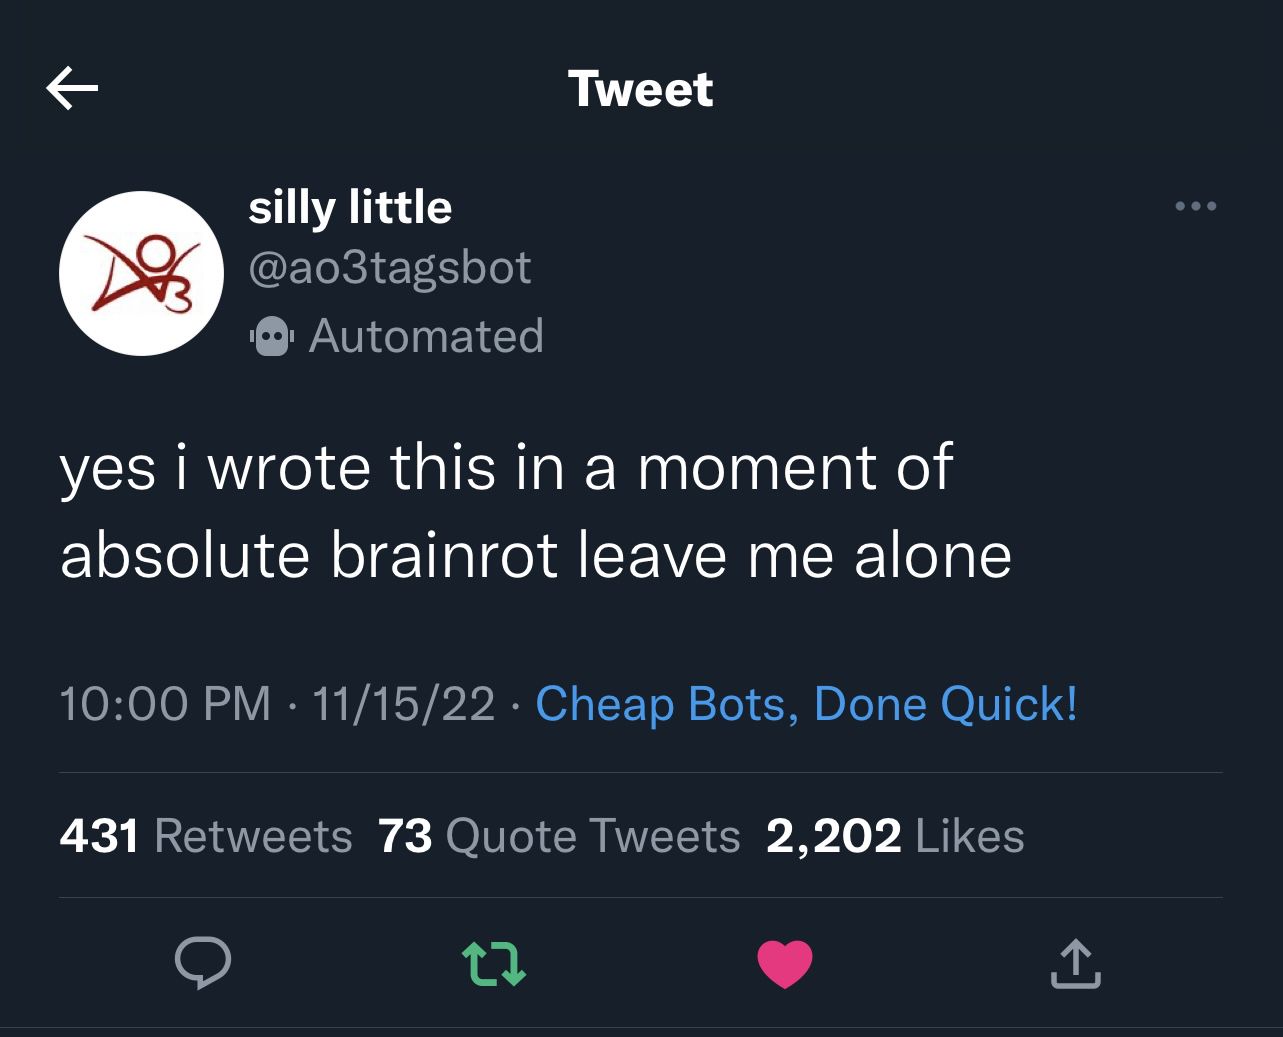The width and height of the screenshot is (1283, 1037).
Task: Tap the robot Automated label icon
Action: point(270,336)
